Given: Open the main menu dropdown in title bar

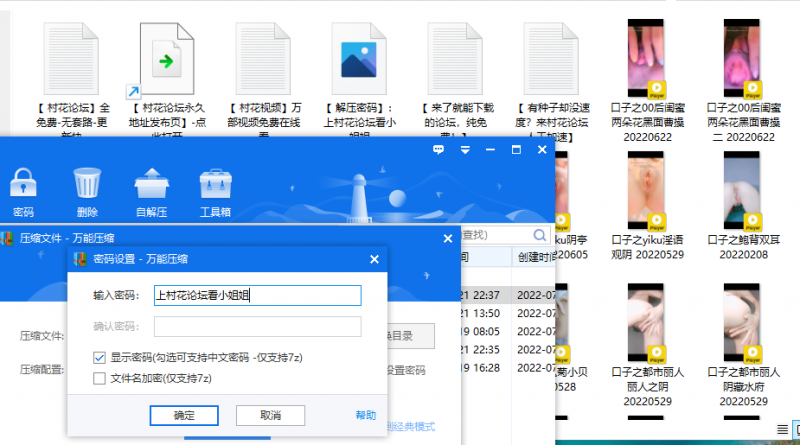Looking at the screenshot, I should pyautogui.click(x=465, y=150).
